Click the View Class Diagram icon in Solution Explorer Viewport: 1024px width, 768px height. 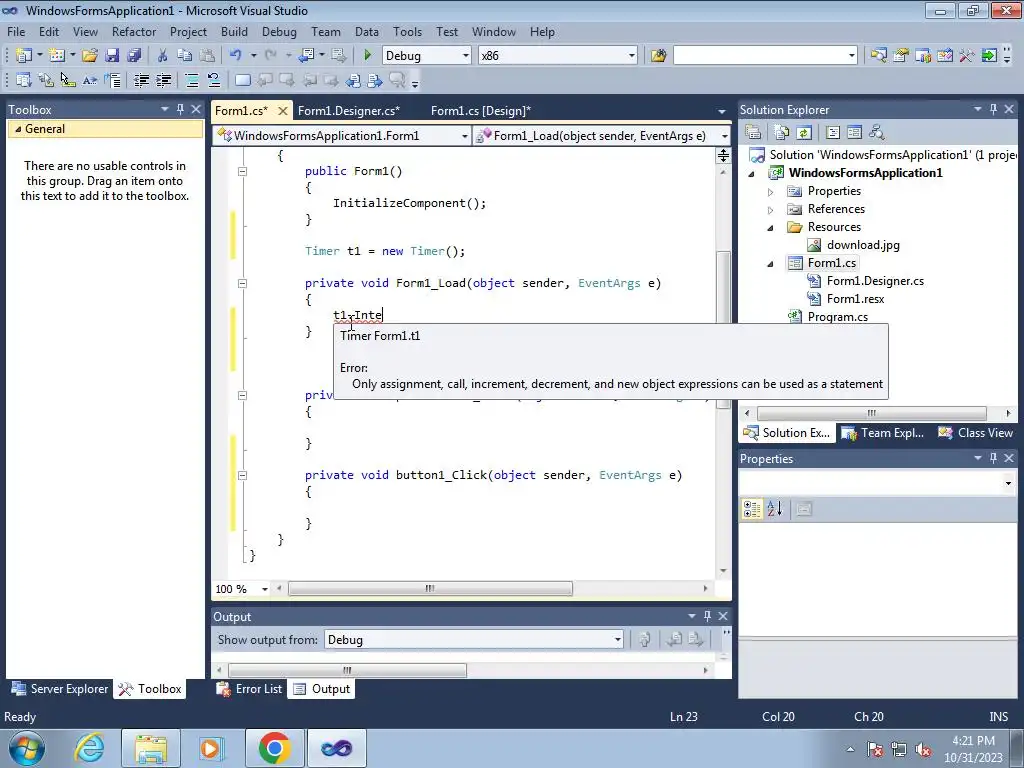876,133
